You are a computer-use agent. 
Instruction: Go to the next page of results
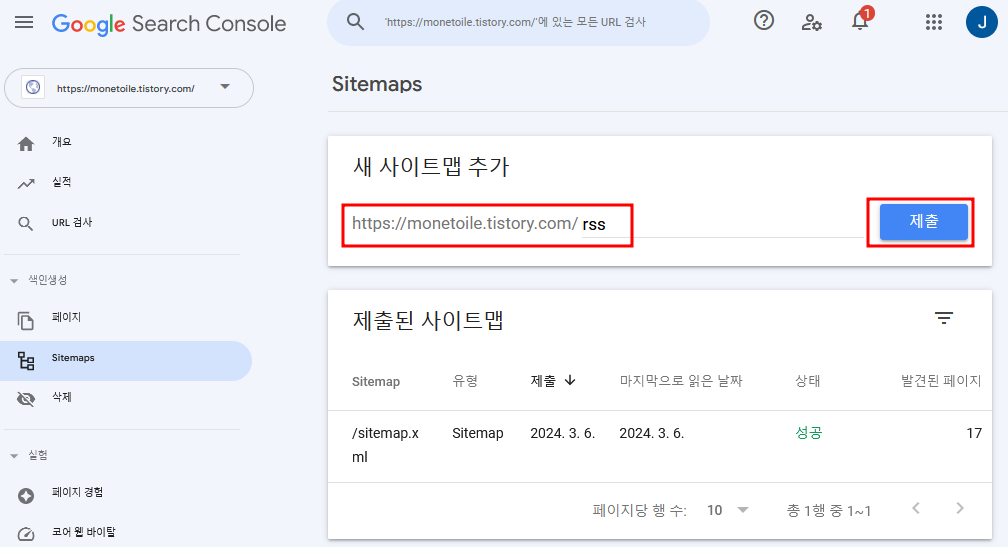(960, 508)
